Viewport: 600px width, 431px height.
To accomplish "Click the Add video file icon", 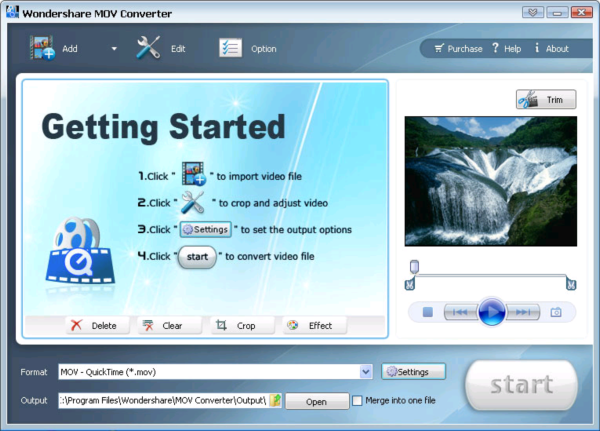I will [41, 48].
